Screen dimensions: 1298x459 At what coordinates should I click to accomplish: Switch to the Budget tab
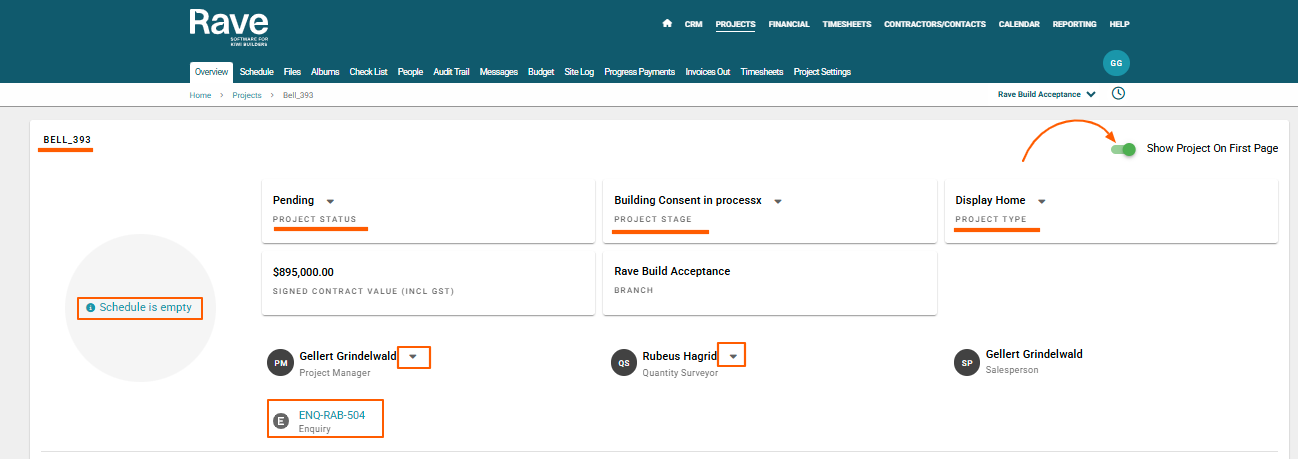[541, 72]
